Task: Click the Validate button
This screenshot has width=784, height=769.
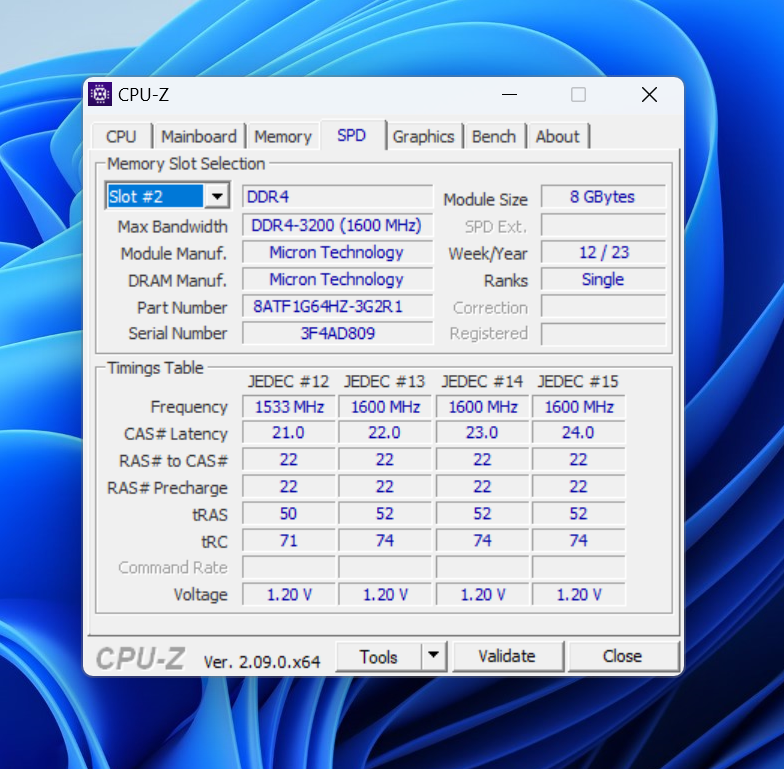Action: pyautogui.click(x=508, y=656)
